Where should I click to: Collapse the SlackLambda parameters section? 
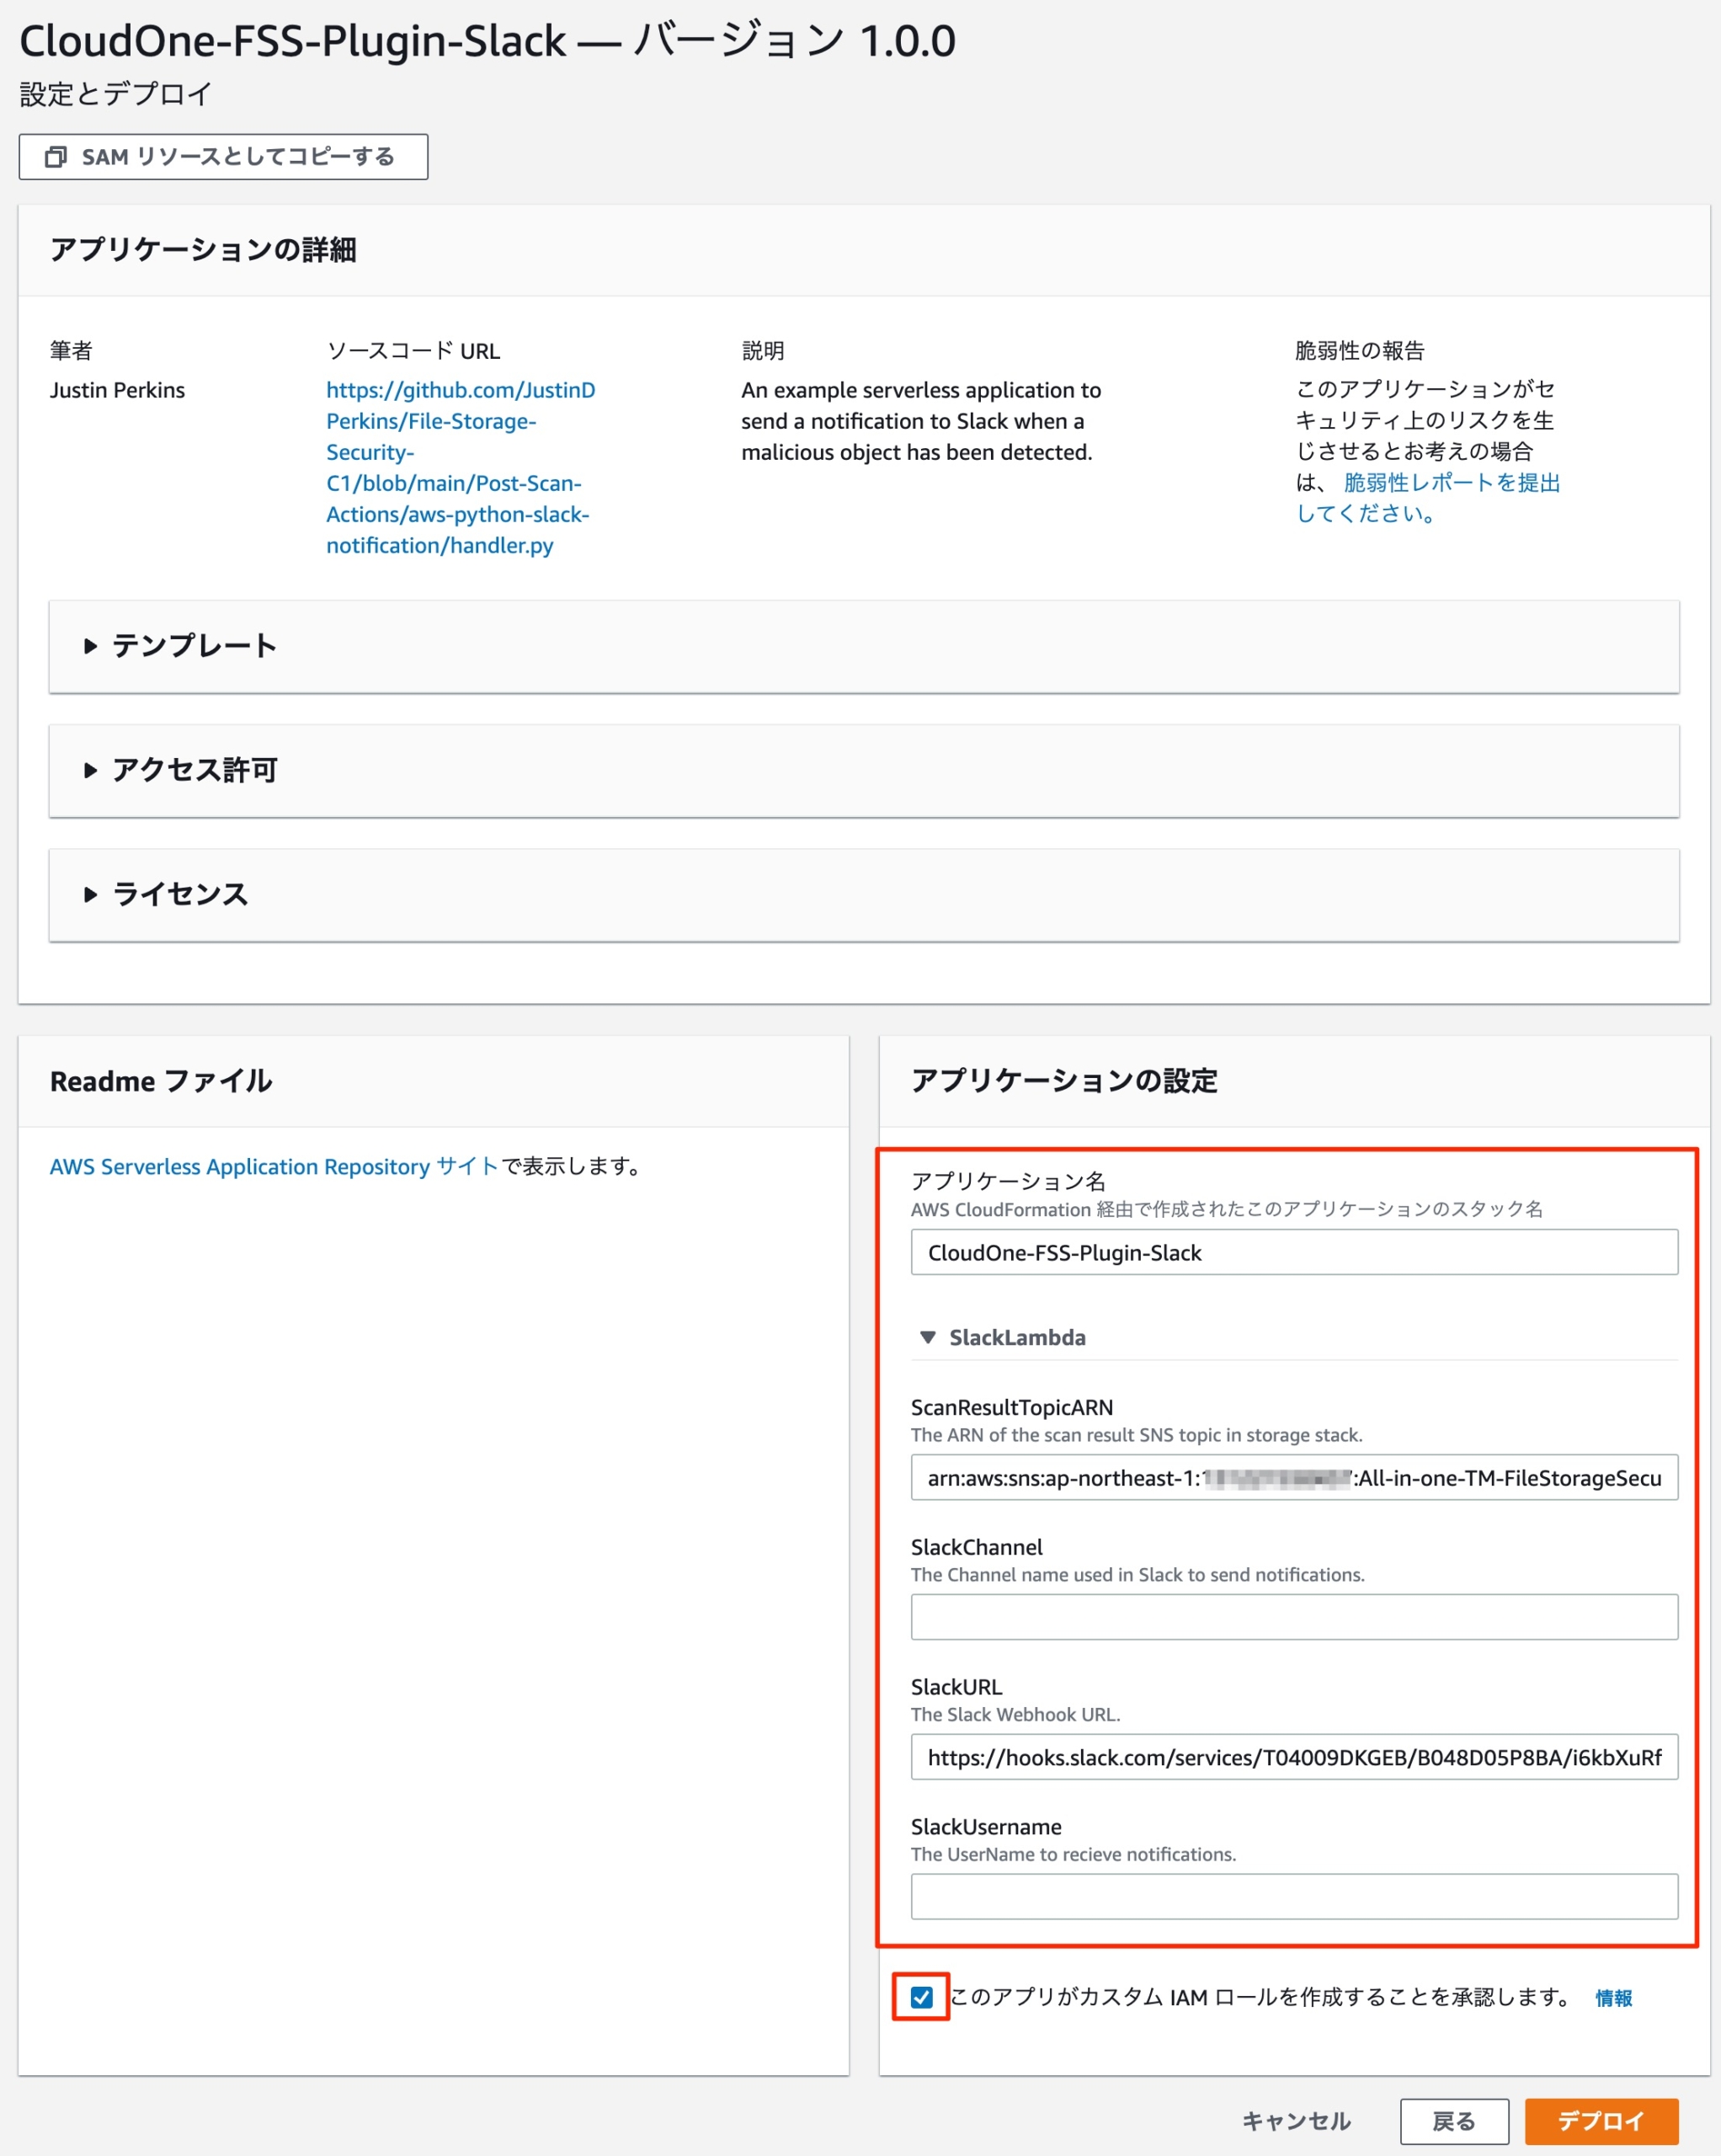tap(1001, 1337)
